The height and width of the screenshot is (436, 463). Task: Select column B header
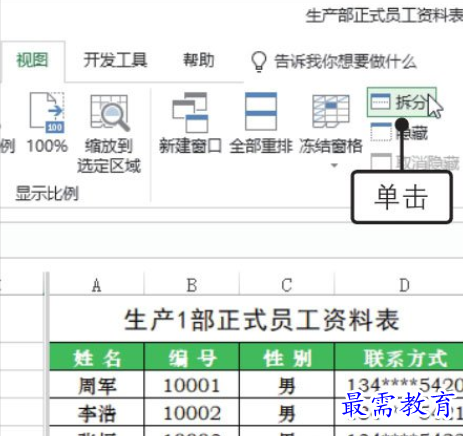[192, 285]
